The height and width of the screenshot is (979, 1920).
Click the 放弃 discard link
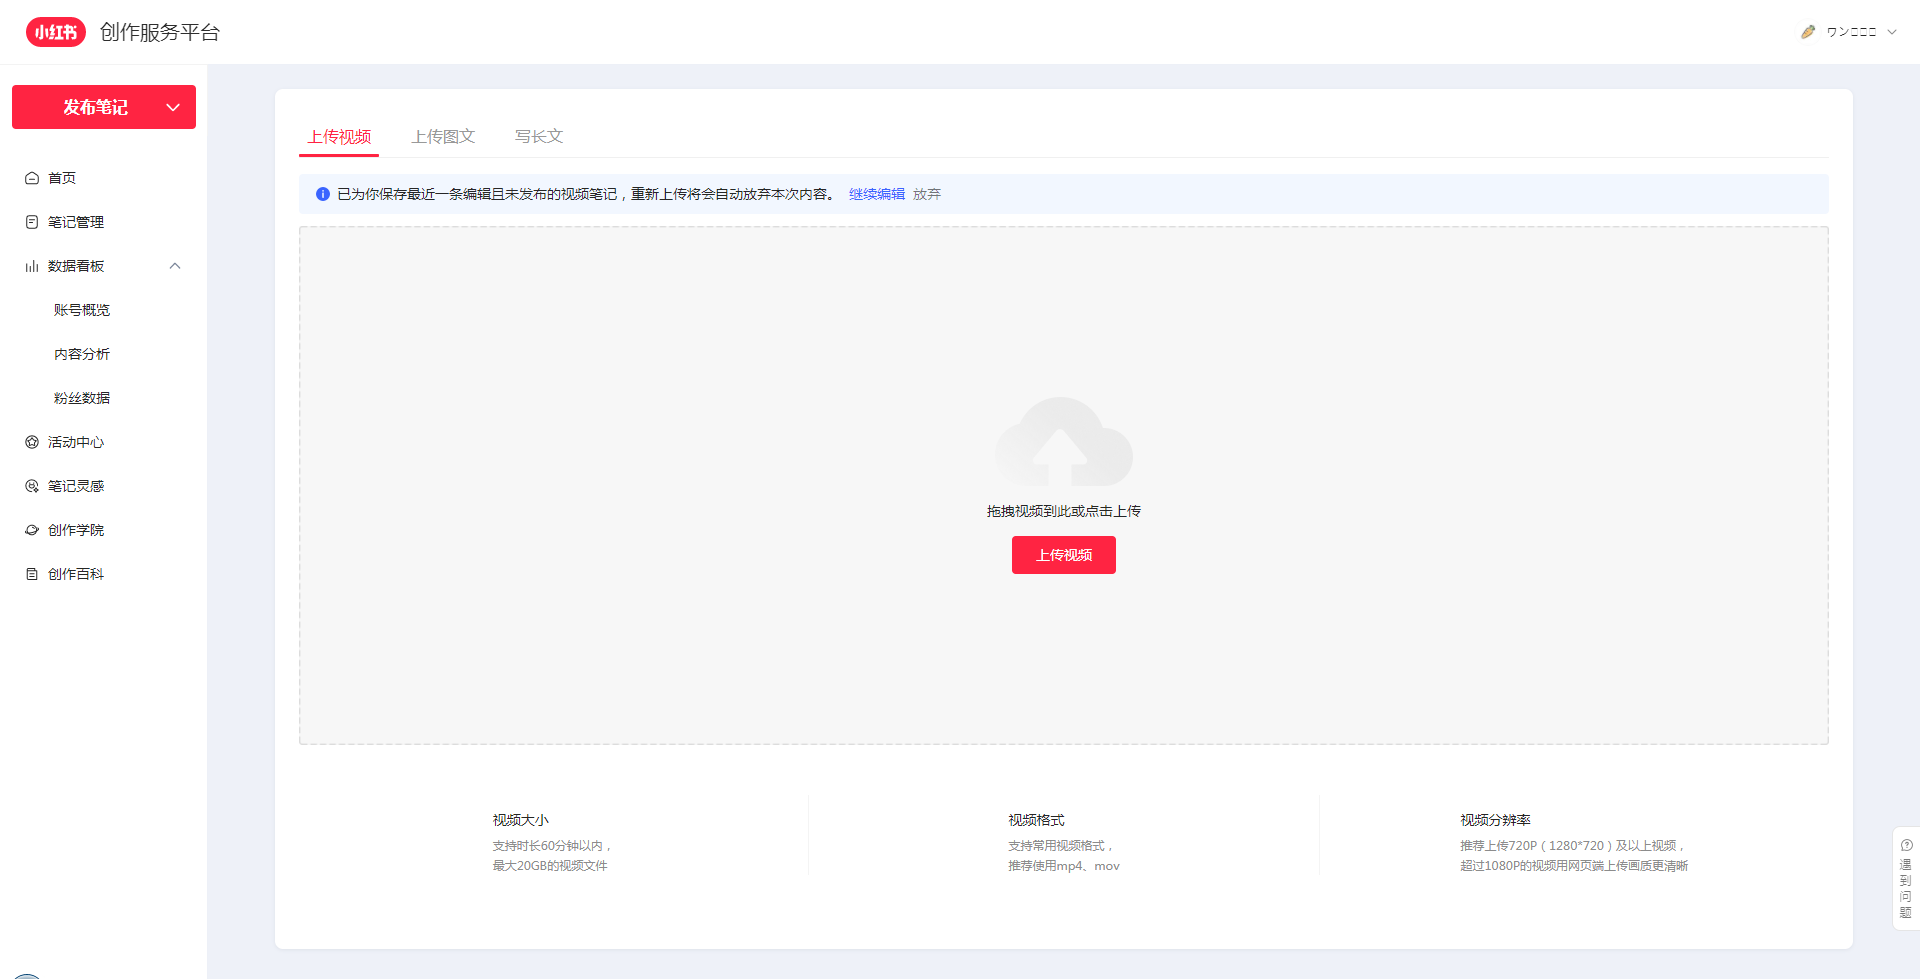pyautogui.click(x=927, y=194)
